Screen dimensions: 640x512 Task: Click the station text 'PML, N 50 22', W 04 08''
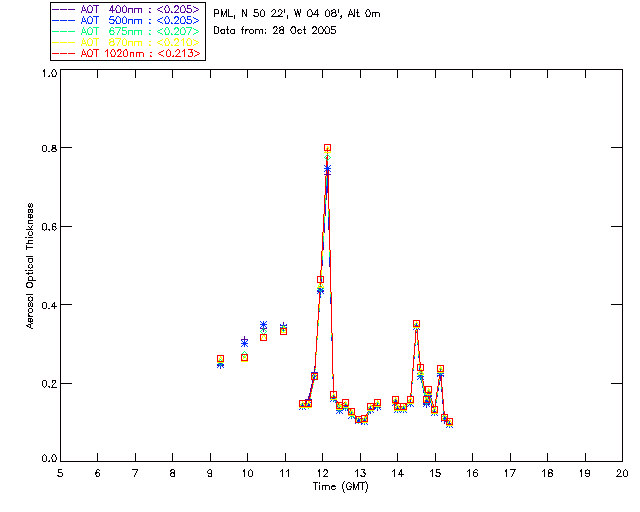[278, 14]
